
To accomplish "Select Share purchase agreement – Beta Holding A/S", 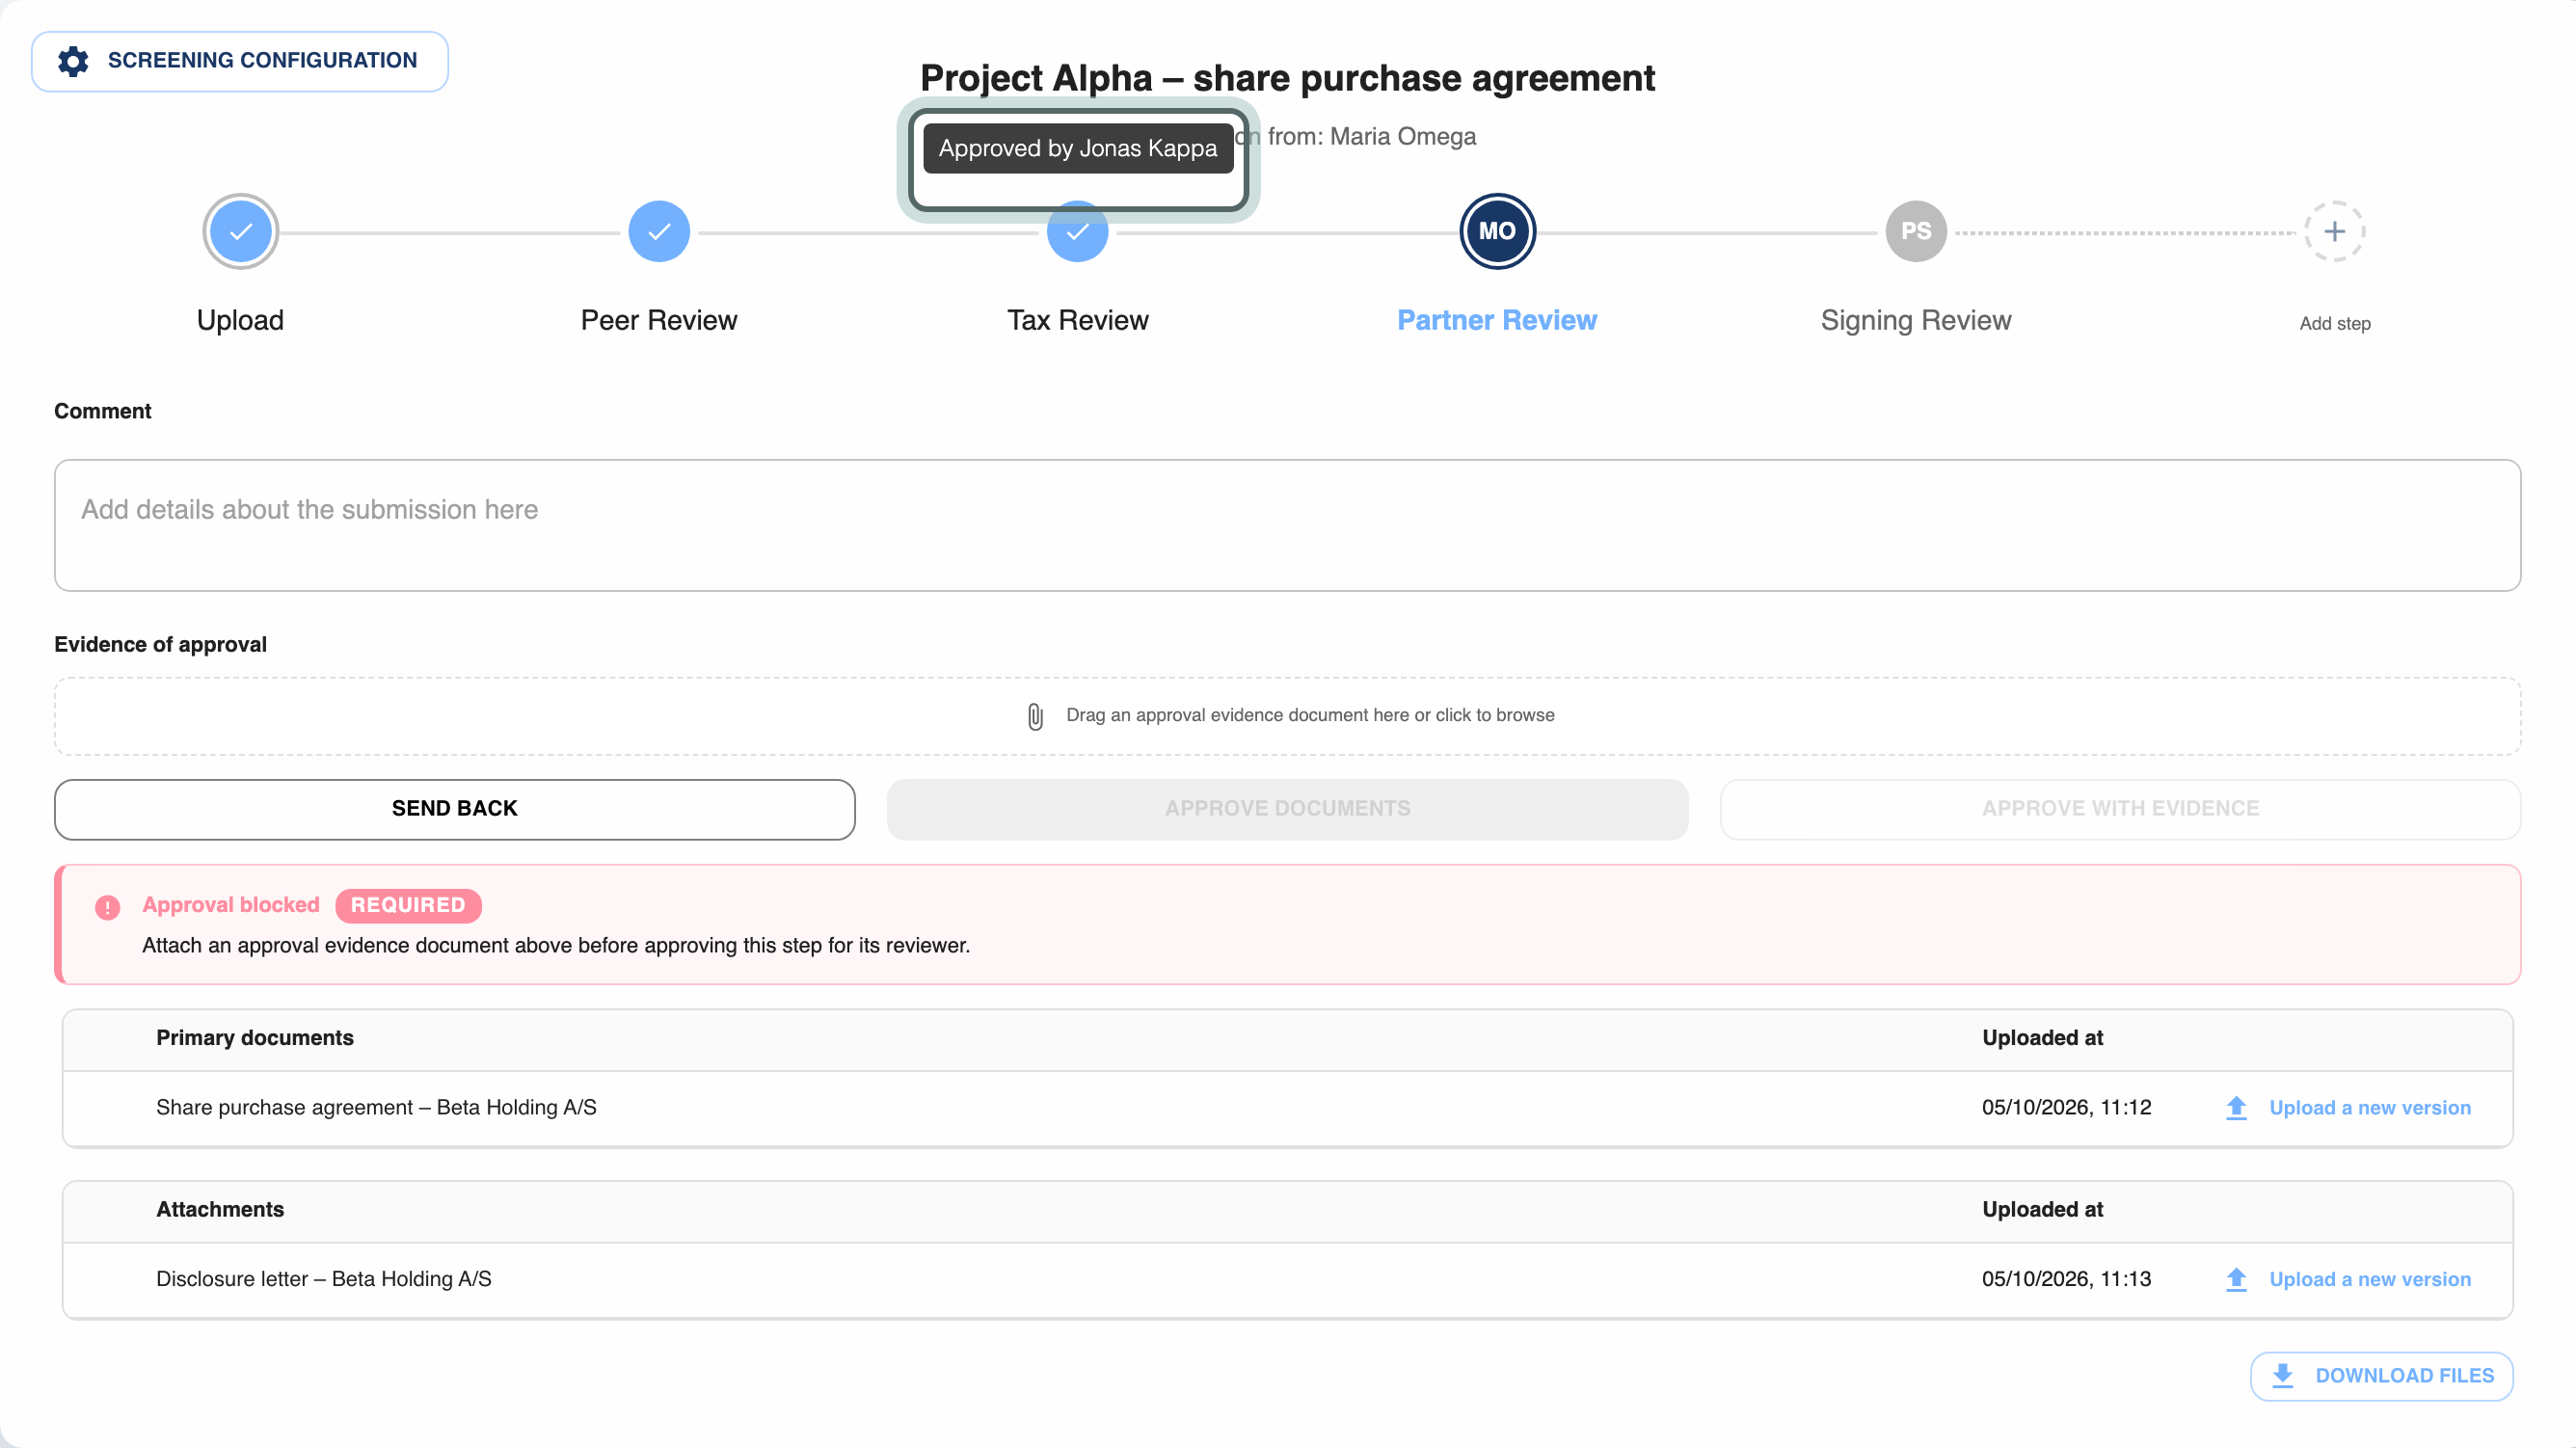I will (376, 1107).
